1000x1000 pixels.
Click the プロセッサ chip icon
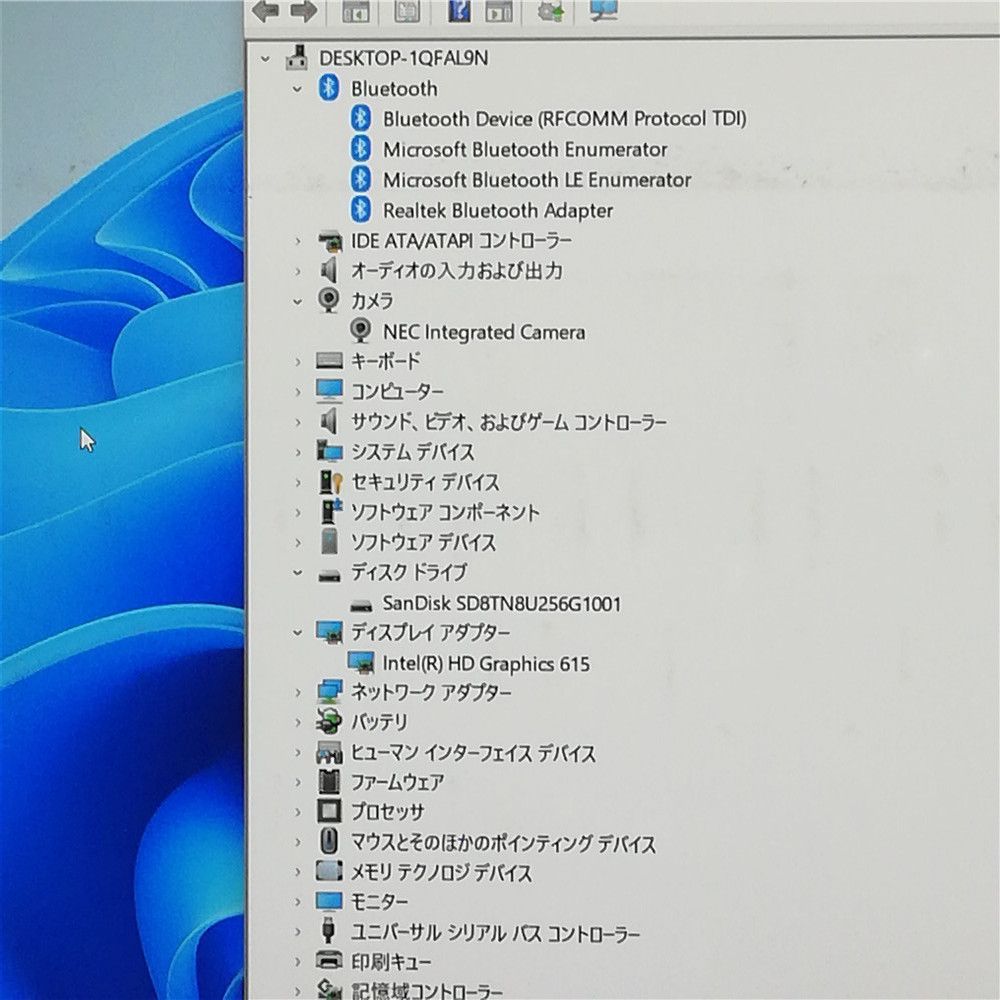(329, 811)
